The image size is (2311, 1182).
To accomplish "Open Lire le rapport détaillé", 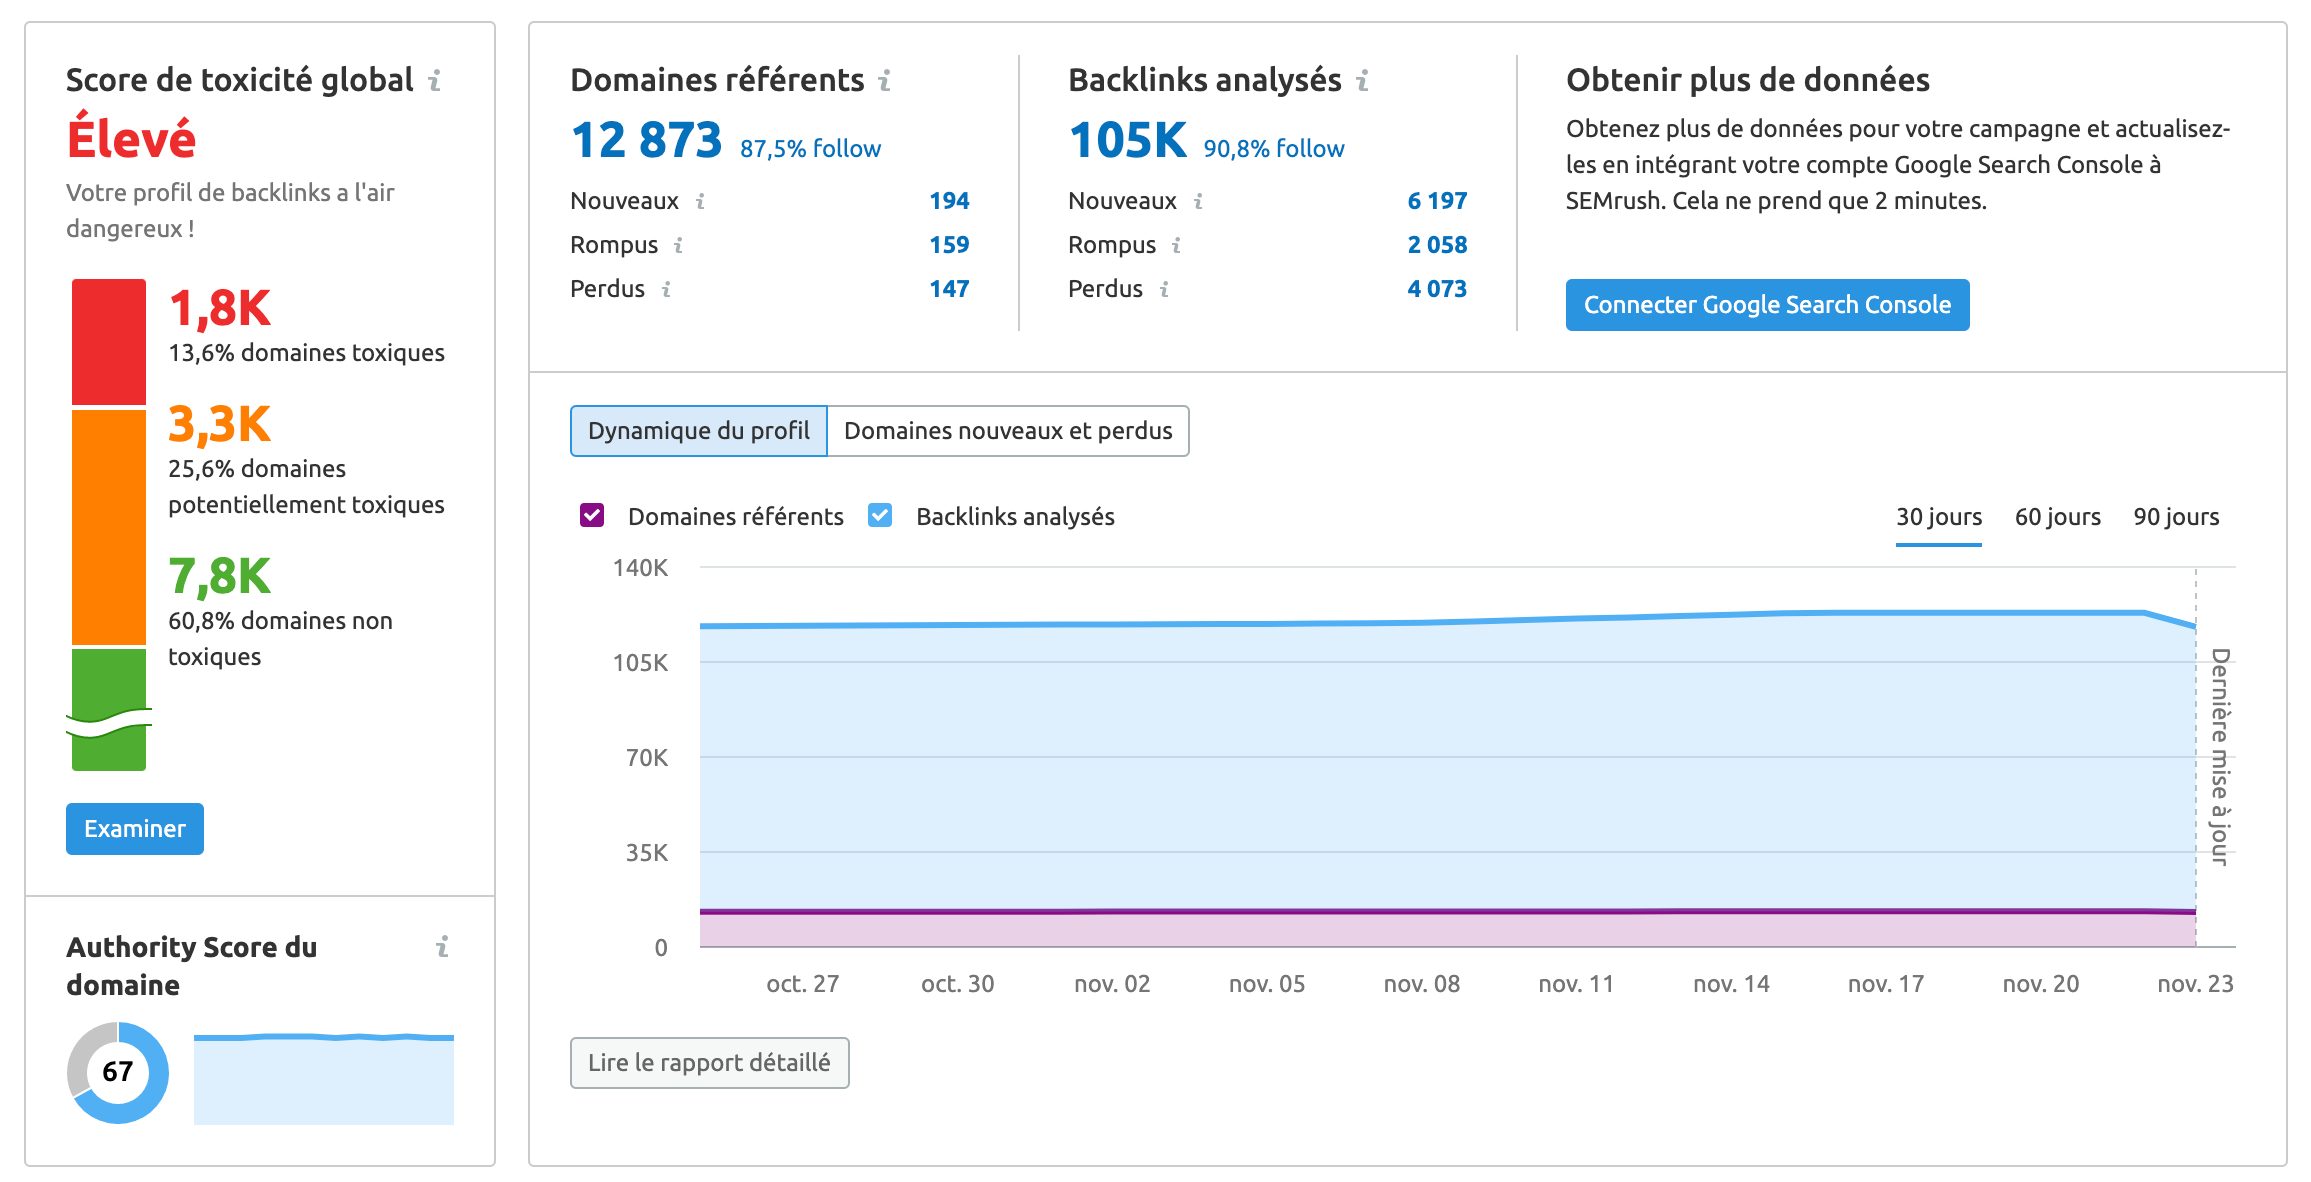I will (x=709, y=1063).
